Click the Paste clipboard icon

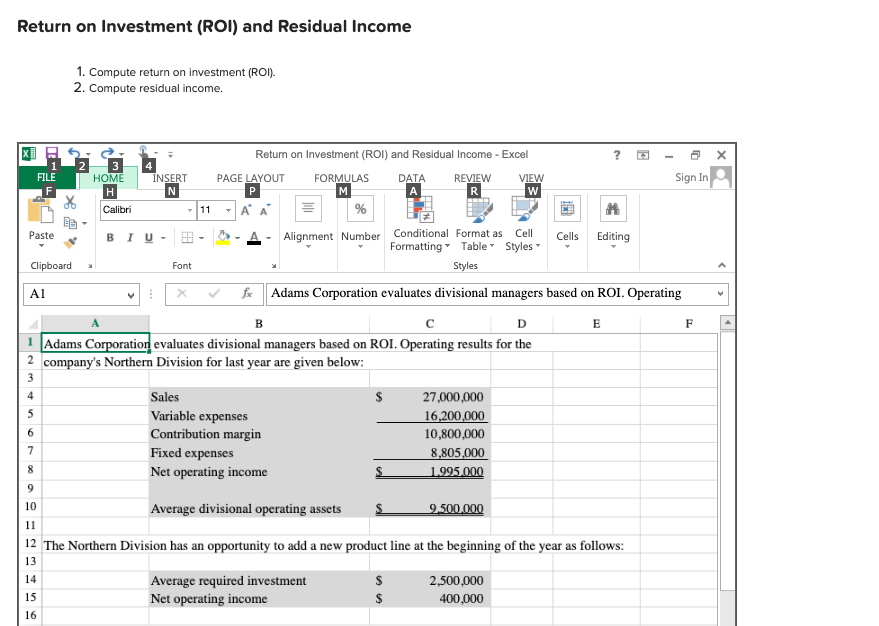coord(41,210)
